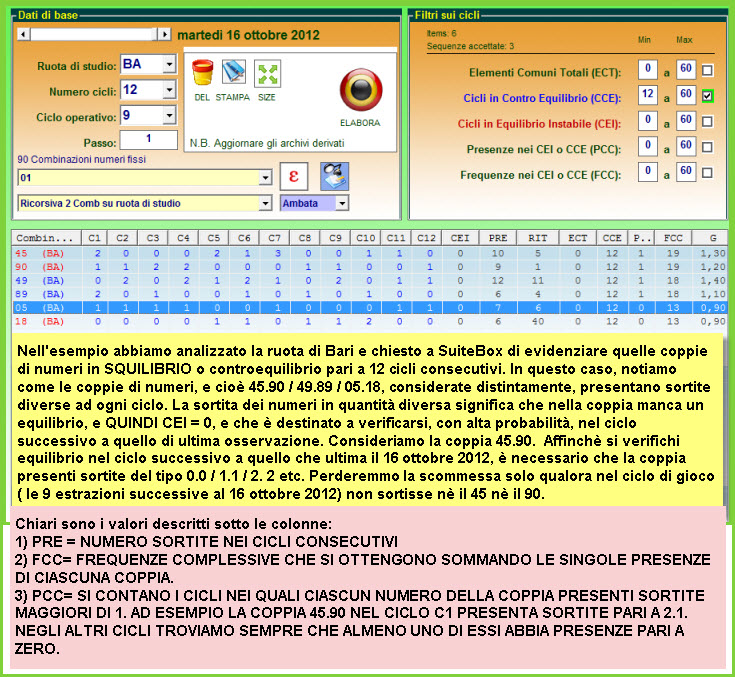The width and height of the screenshot is (735, 677).
Task: Open the Ruota di studio dropdown
Action: (169, 64)
